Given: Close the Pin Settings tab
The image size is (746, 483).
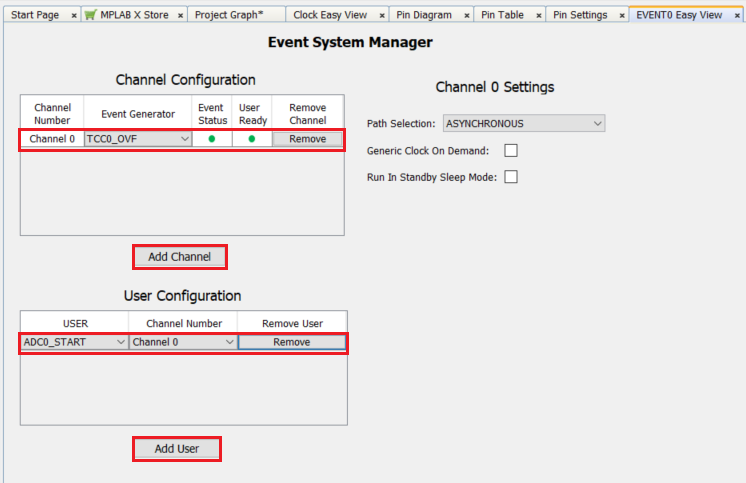Looking at the screenshot, I should tap(620, 16).
